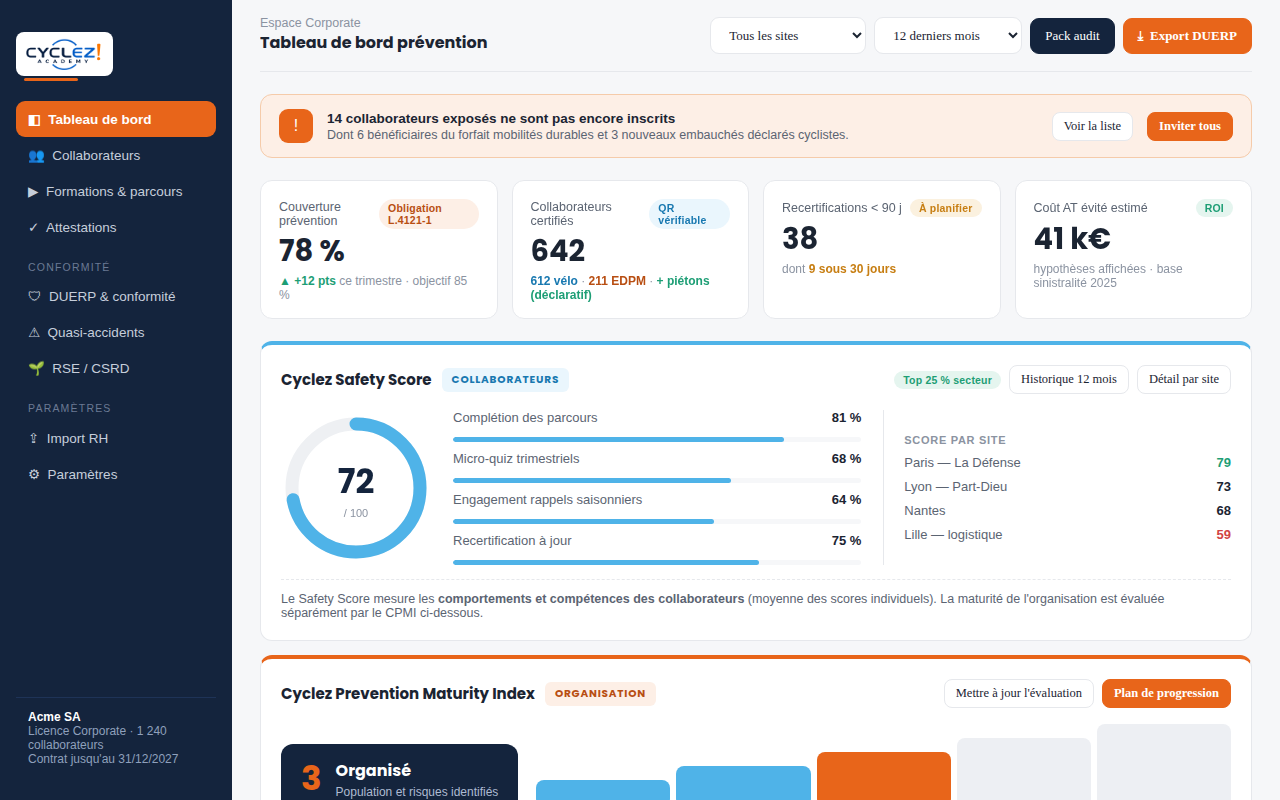1280x800 pixels.
Task: Open Historique 12 mois
Action: (1069, 380)
